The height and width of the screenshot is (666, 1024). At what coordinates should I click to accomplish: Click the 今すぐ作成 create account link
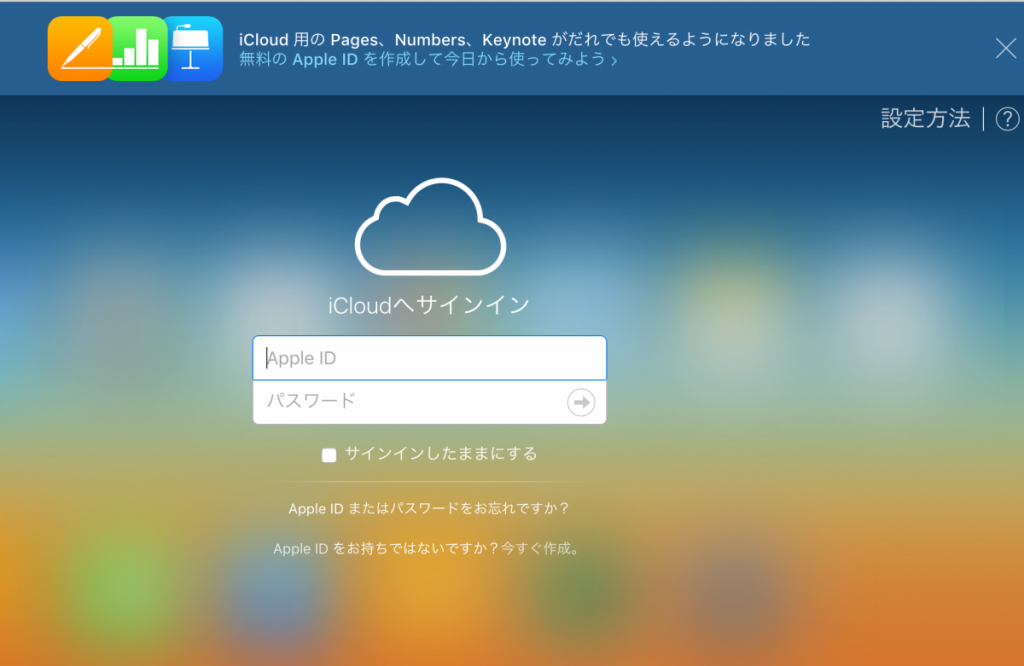pos(540,548)
